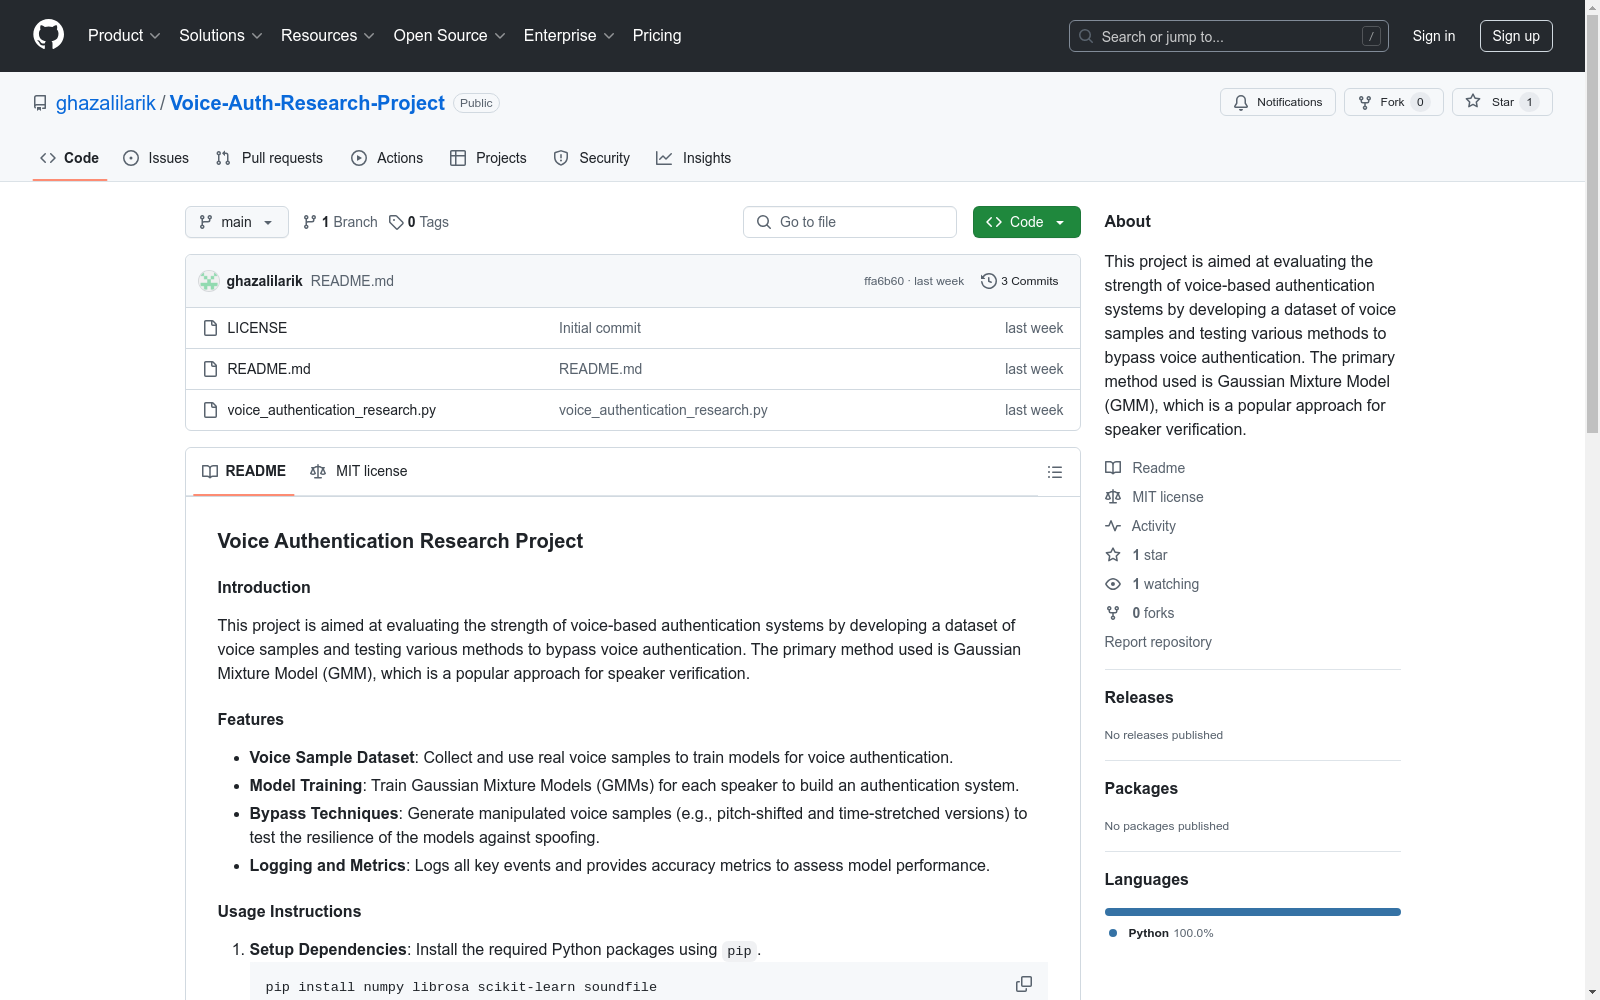Click the Python language bar
1600x1000 pixels.
tap(1253, 912)
